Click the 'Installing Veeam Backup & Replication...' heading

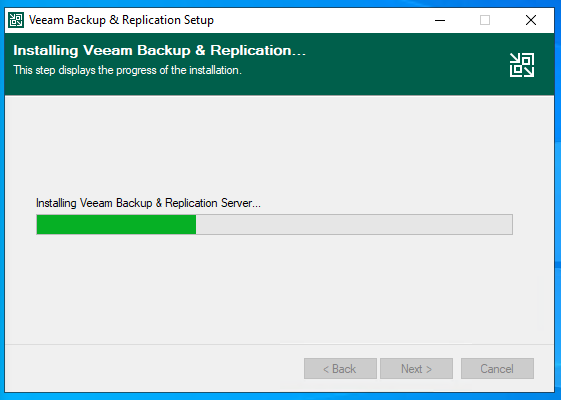(160, 50)
